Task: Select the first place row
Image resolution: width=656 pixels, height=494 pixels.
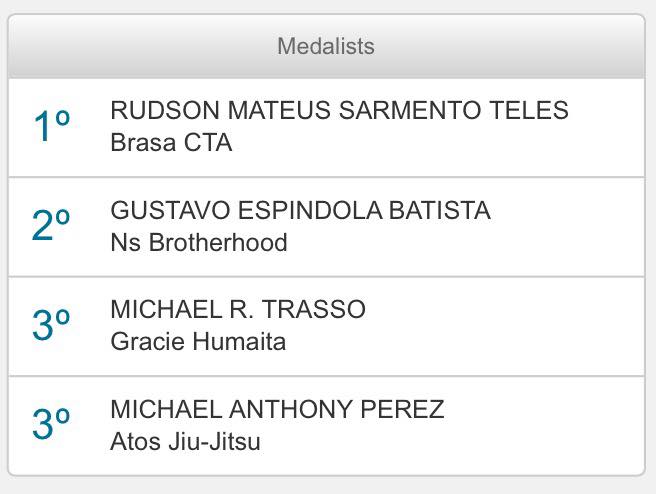Action: click(326, 128)
